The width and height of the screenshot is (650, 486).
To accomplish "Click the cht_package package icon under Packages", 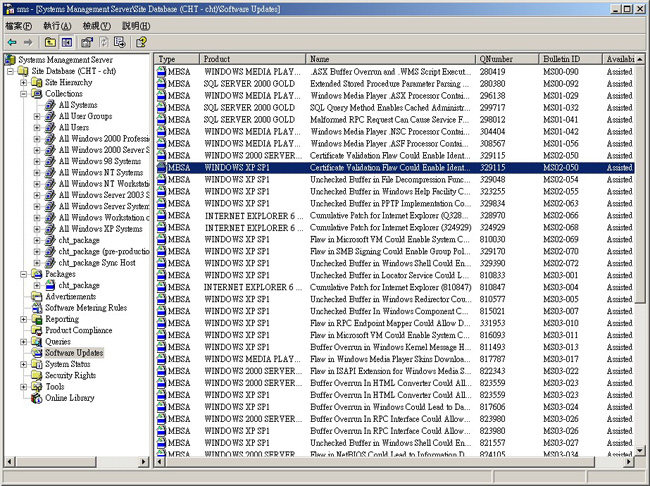I will (x=50, y=285).
